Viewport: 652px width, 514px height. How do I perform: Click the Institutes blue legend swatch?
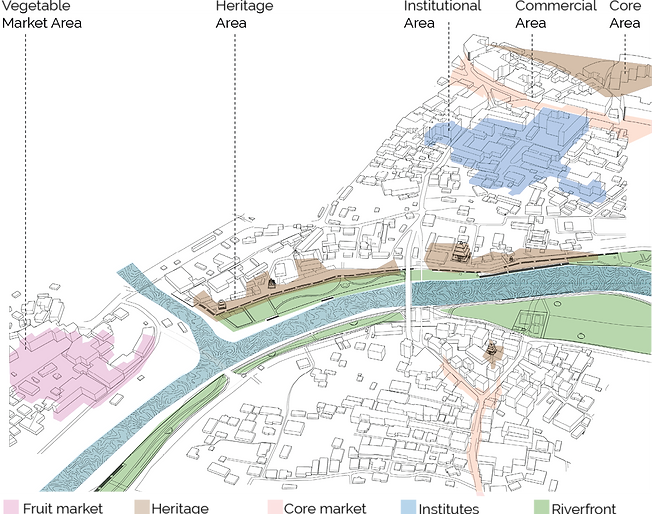[408, 507]
